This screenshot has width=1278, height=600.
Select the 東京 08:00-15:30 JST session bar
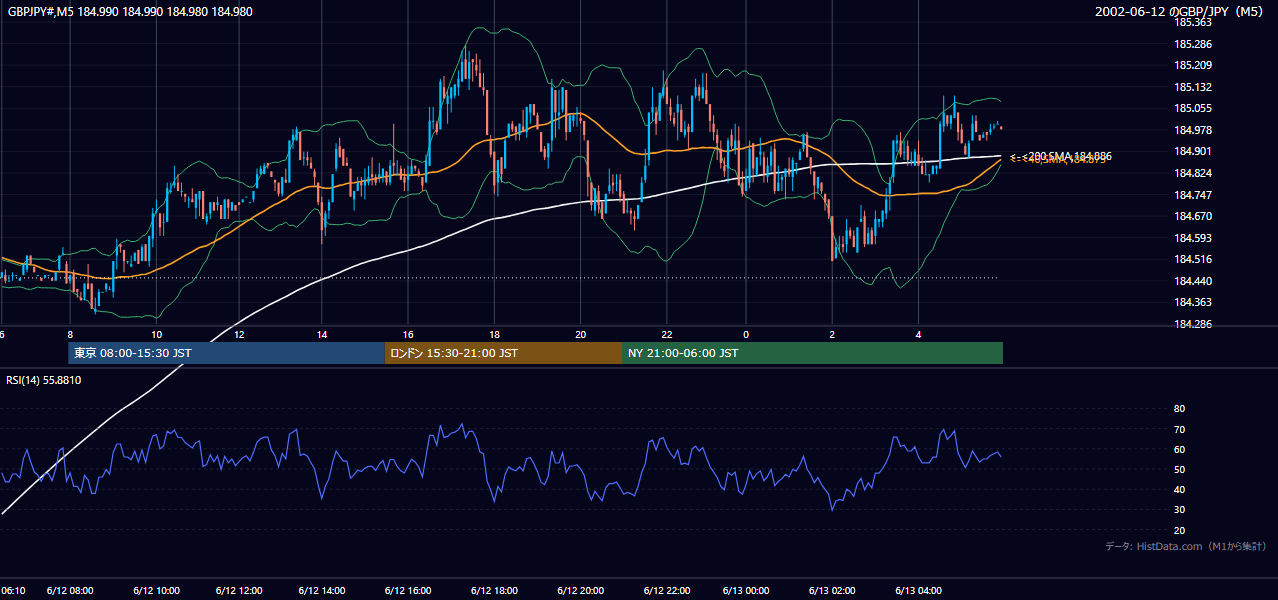226,353
